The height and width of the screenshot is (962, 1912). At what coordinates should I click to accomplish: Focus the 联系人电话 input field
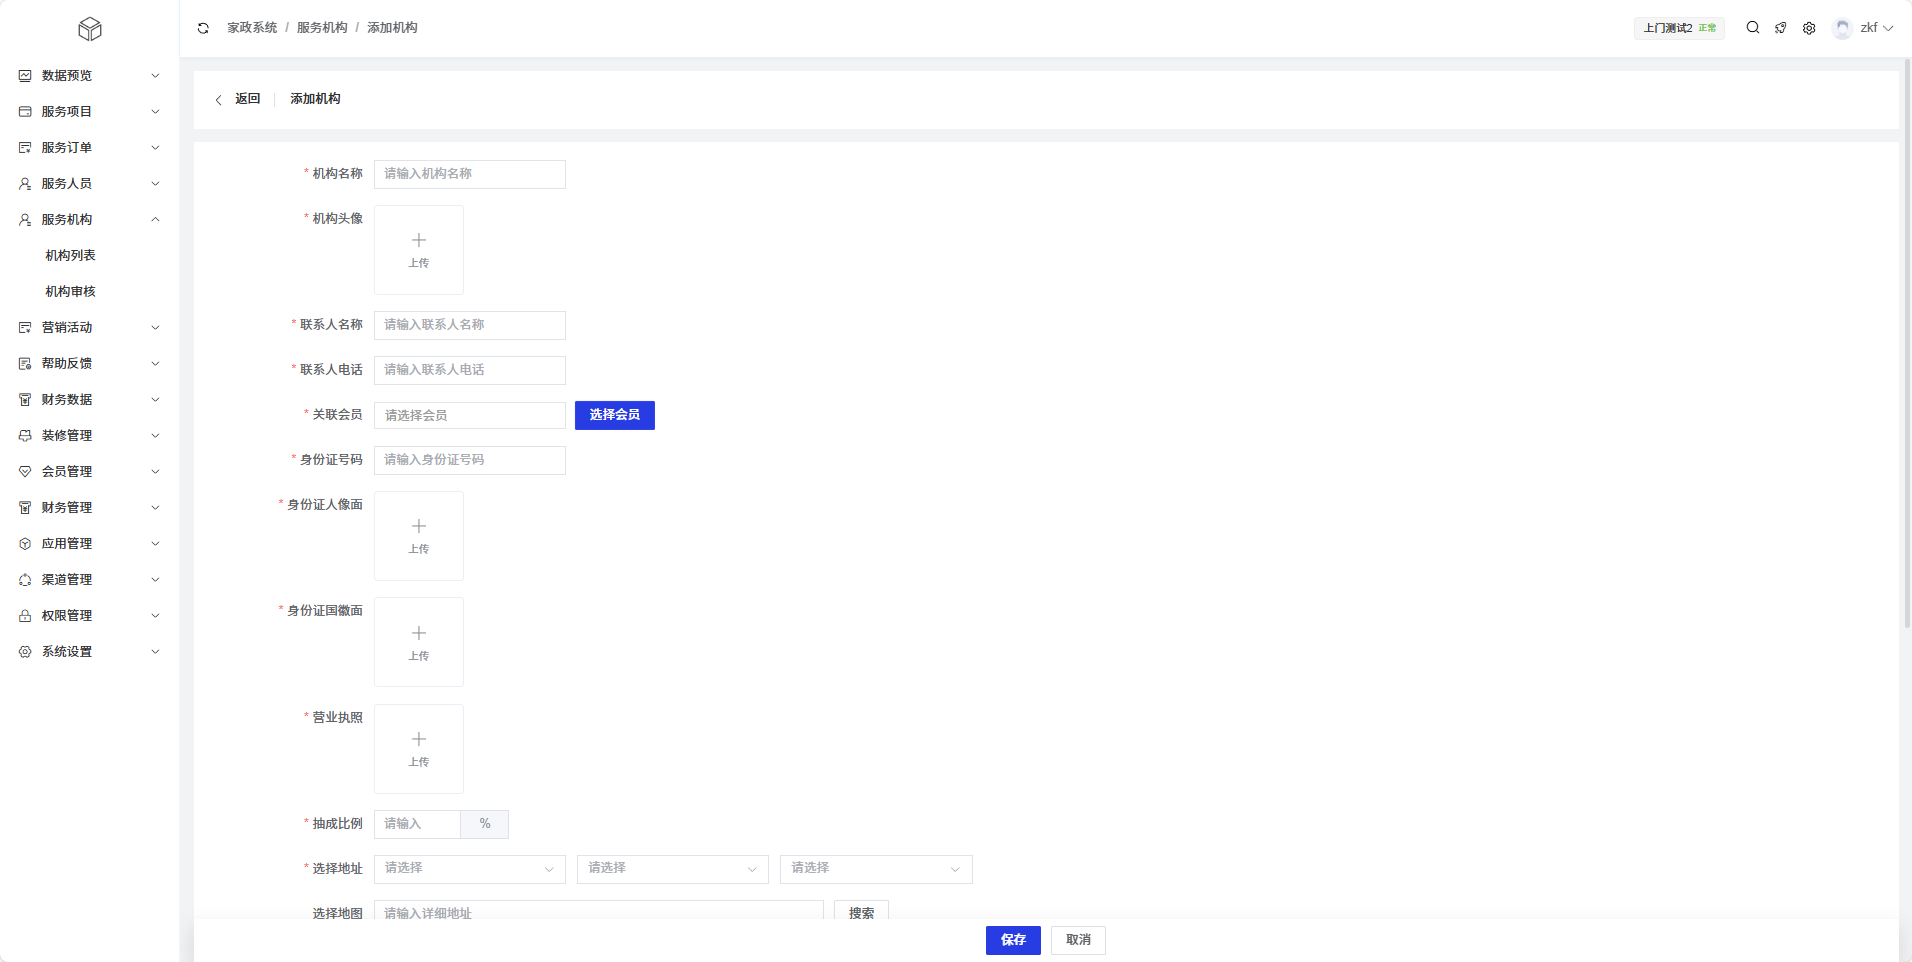470,370
